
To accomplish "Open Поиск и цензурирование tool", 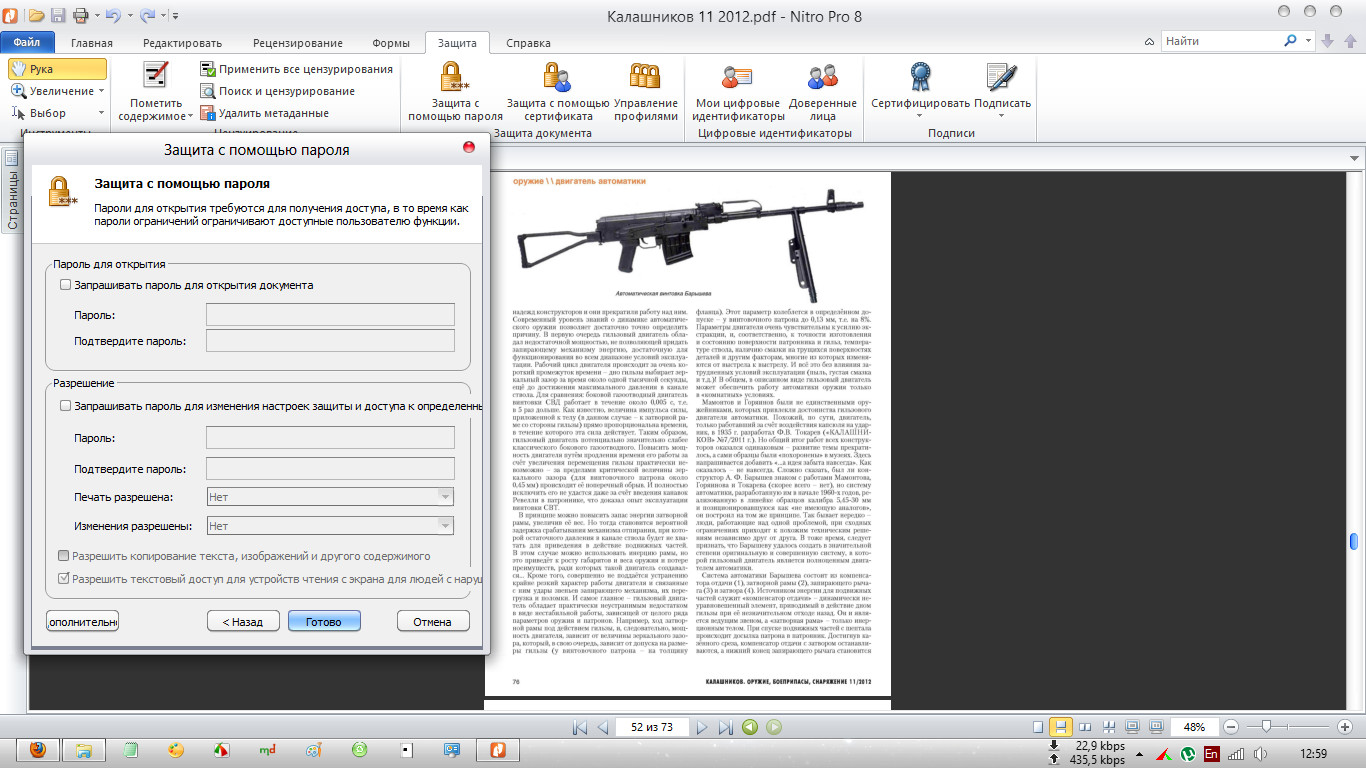I will [x=277, y=91].
